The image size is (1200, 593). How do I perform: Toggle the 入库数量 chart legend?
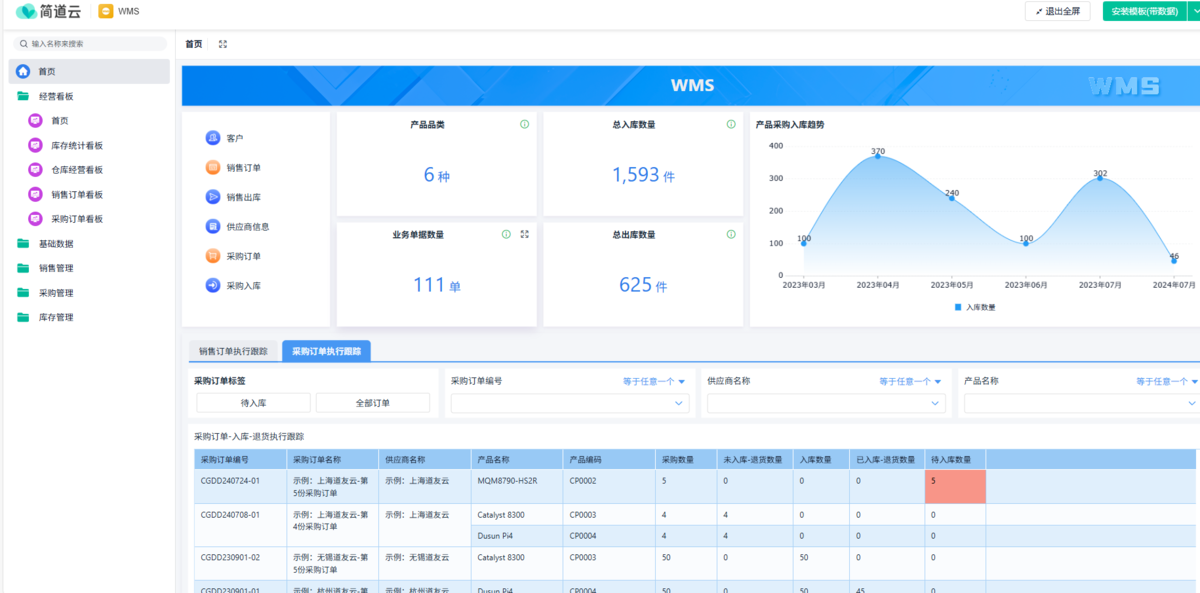click(974, 307)
